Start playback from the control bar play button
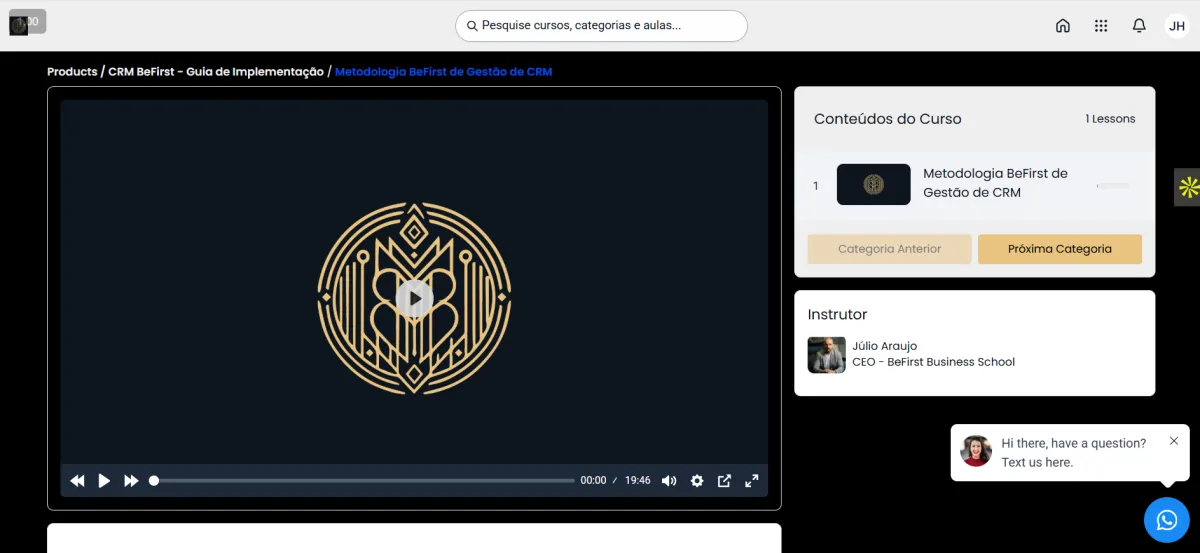Viewport: 1200px width, 553px height. pos(104,481)
